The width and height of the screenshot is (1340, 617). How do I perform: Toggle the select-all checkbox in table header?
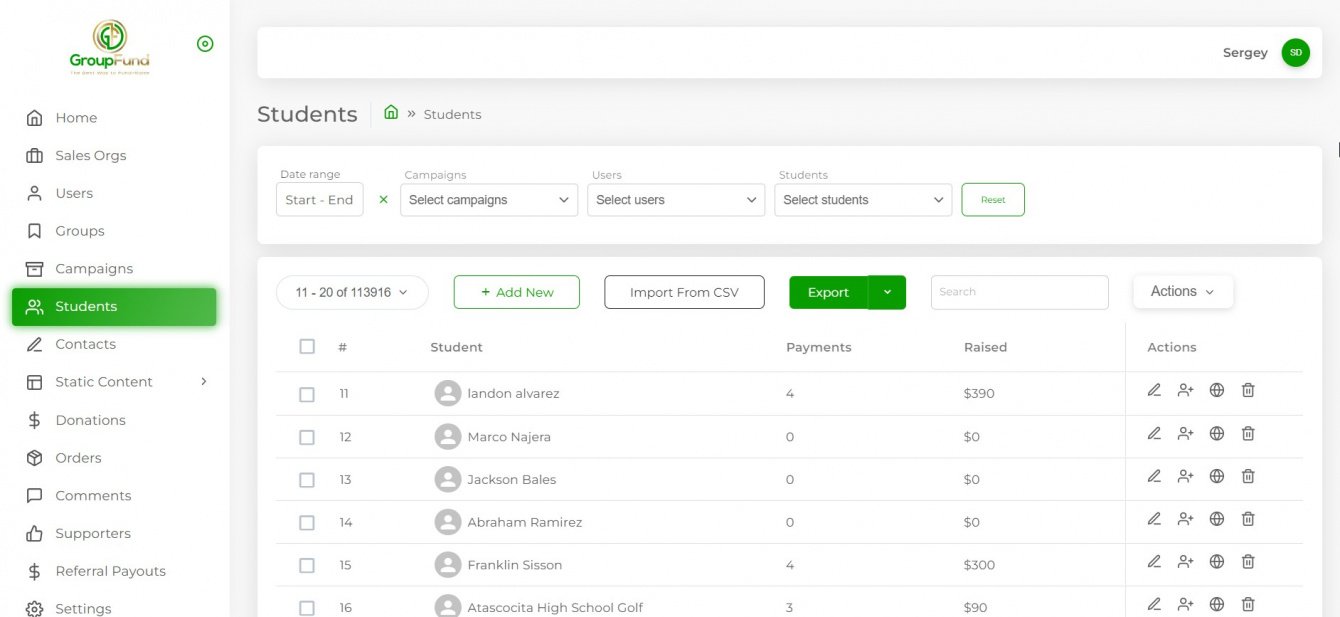pyautogui.click(x=307, y=347)
